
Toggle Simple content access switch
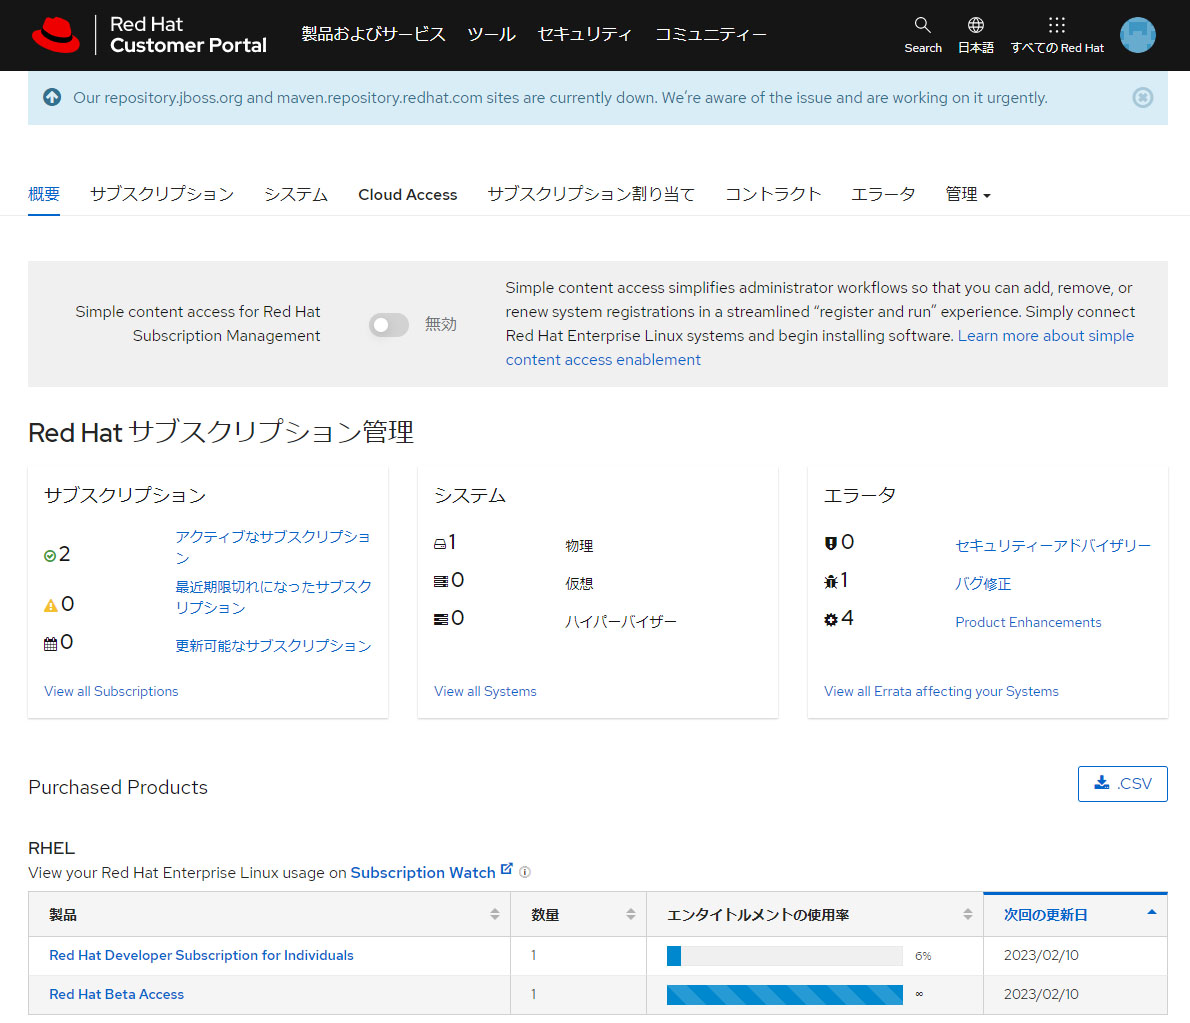[389, 325]
